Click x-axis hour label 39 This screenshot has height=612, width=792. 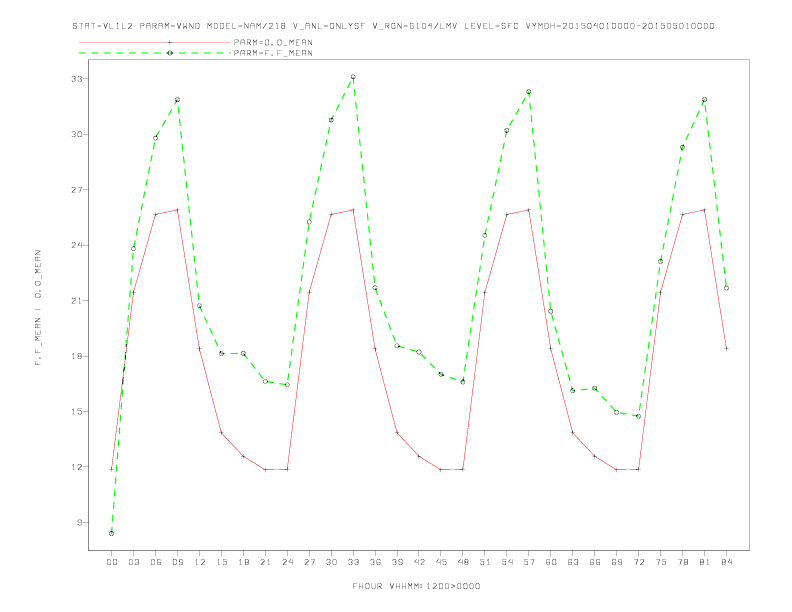397,562
